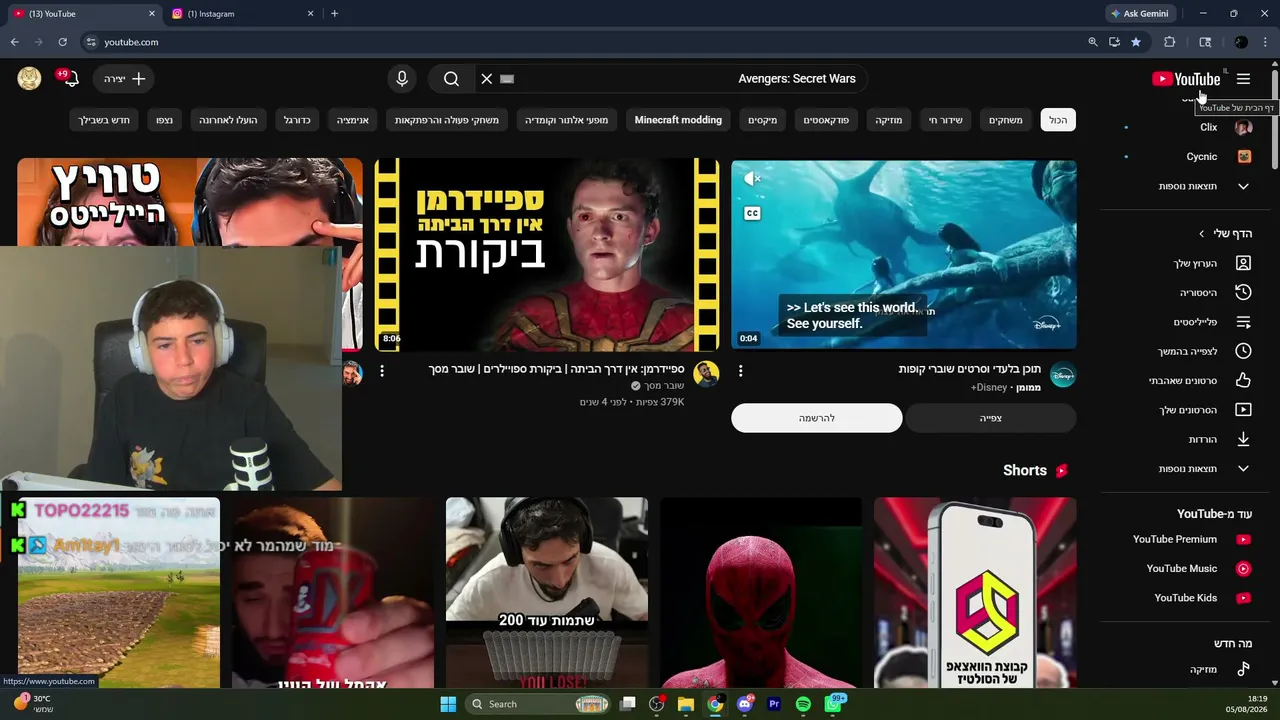Open the היסטוריה history icon
This screenshot has width=1280, height=720.
click(x=1243, y=292)
